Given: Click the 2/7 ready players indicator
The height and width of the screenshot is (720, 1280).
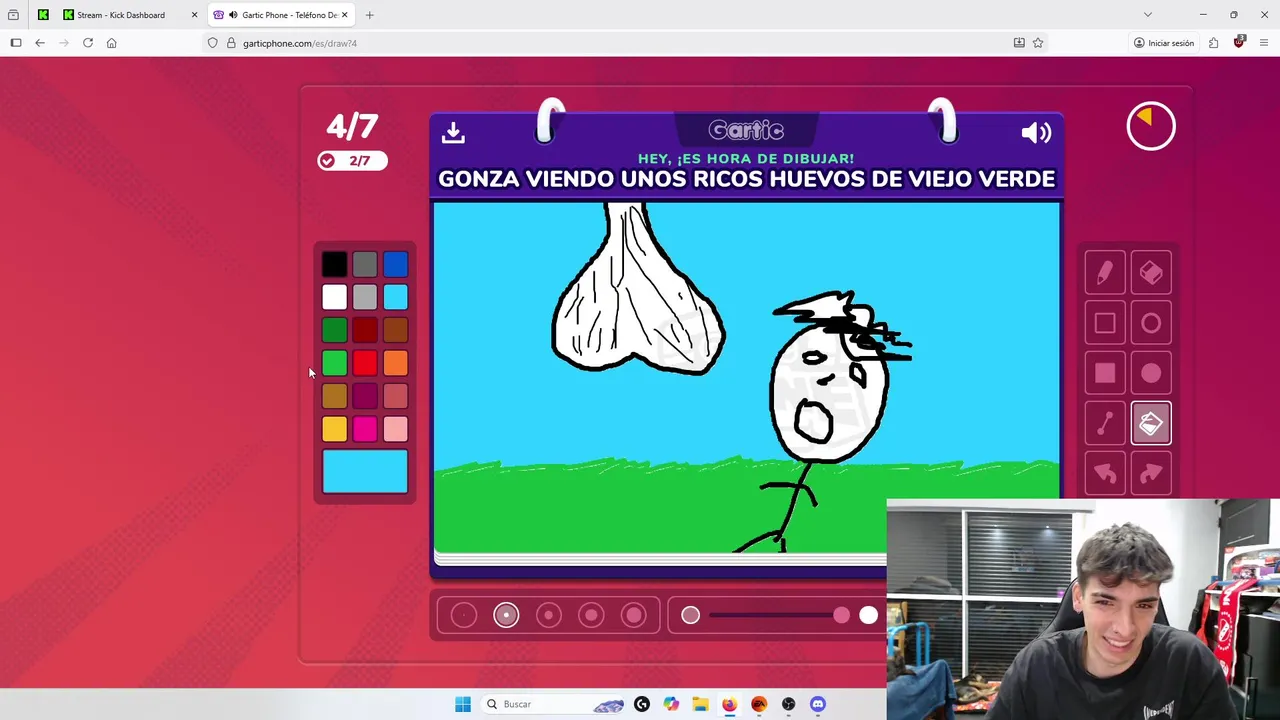Looking at the screenshot, I should coord(352,161).
